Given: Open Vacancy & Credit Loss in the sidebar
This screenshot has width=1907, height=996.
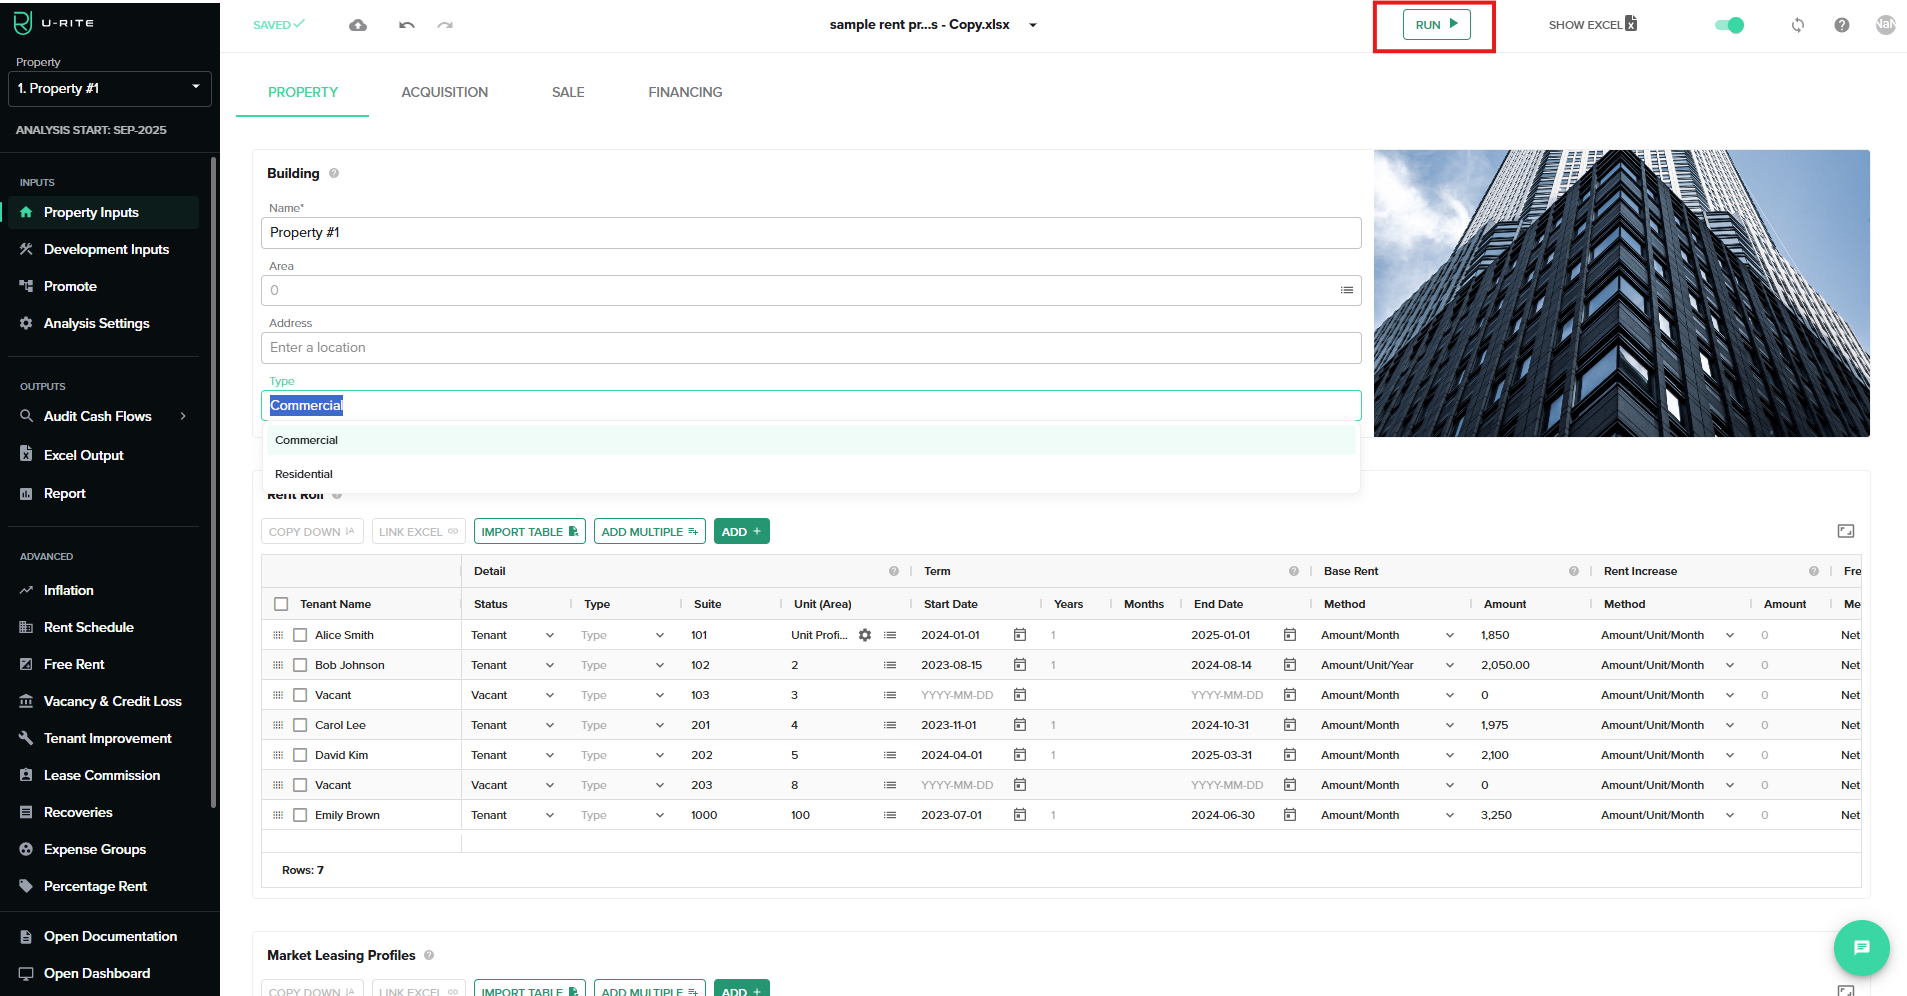Looking at the screenshot, I should coord(104,701).
